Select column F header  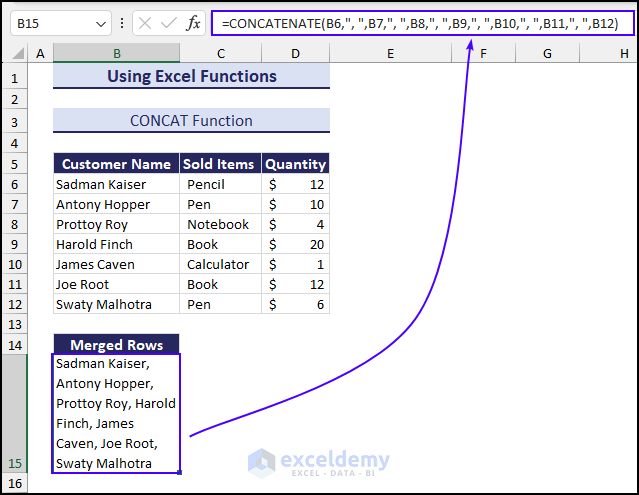tap(482, 53)
